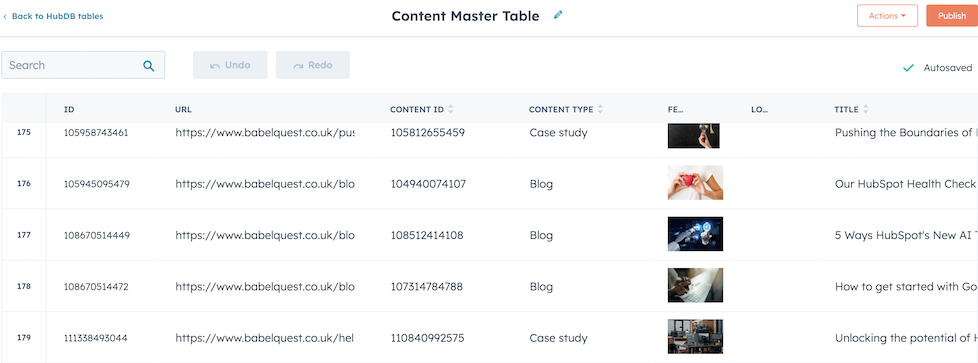
Task: Click the TITLE column header
Action: point(846,109)
